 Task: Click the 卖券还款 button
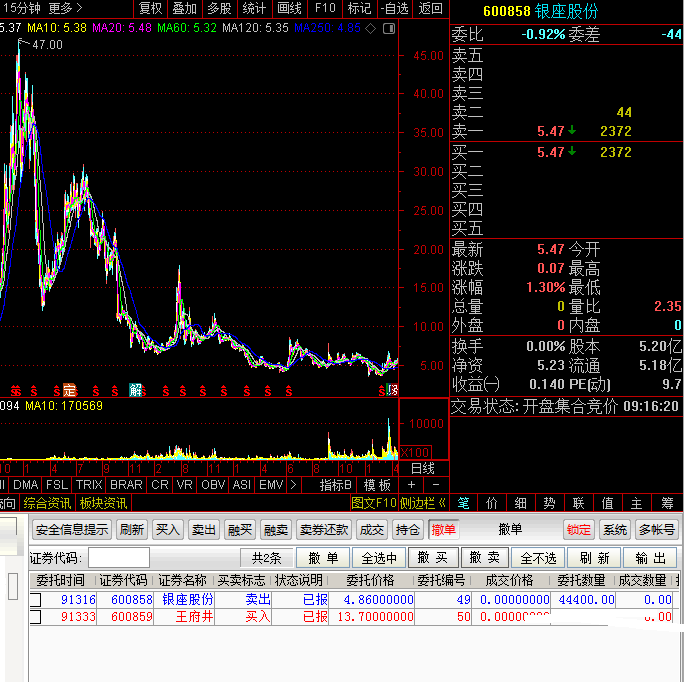click(x=324, y=530)
